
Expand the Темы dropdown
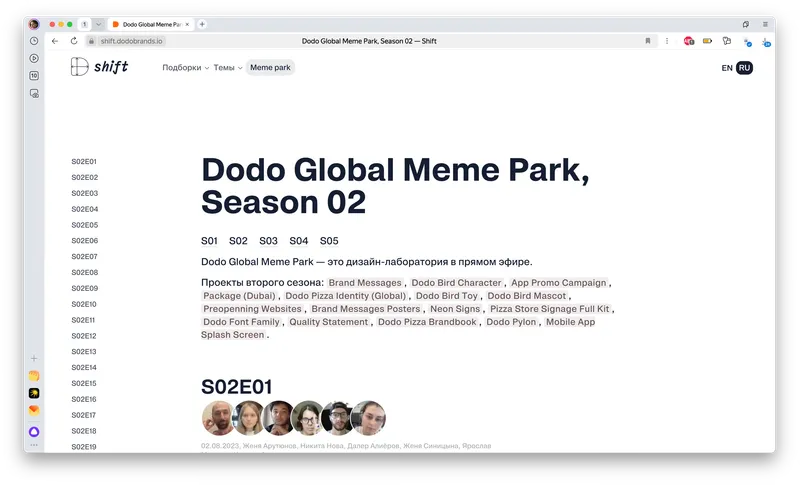click(x=228, y=67)
